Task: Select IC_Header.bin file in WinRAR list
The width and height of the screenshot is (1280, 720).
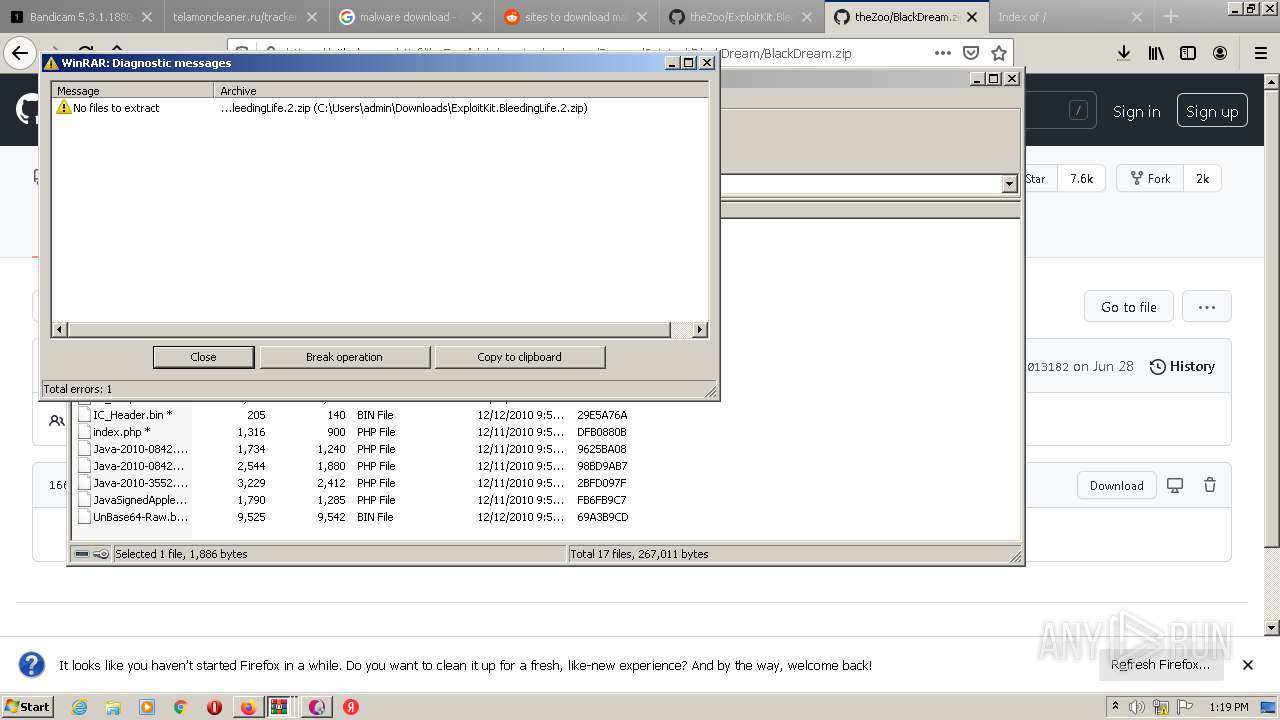Action: click(x=132, y=415)
